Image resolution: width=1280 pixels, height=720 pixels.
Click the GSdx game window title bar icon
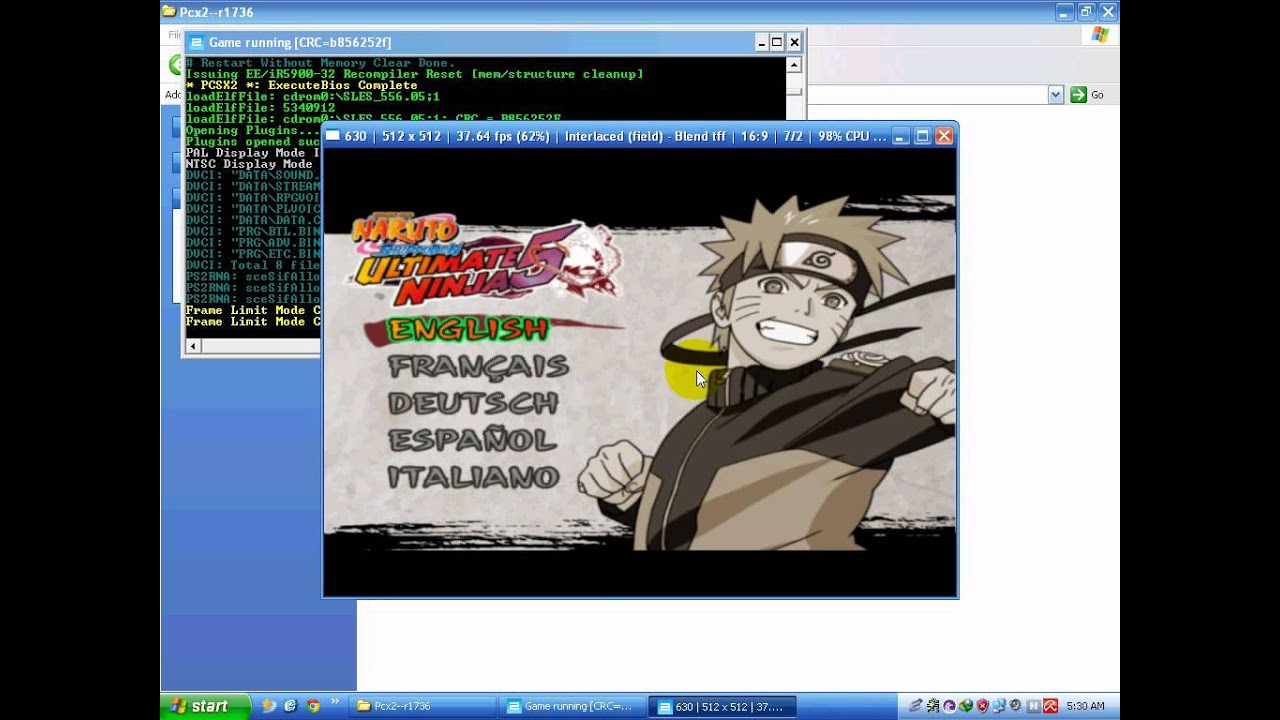(x=333, y=136)
